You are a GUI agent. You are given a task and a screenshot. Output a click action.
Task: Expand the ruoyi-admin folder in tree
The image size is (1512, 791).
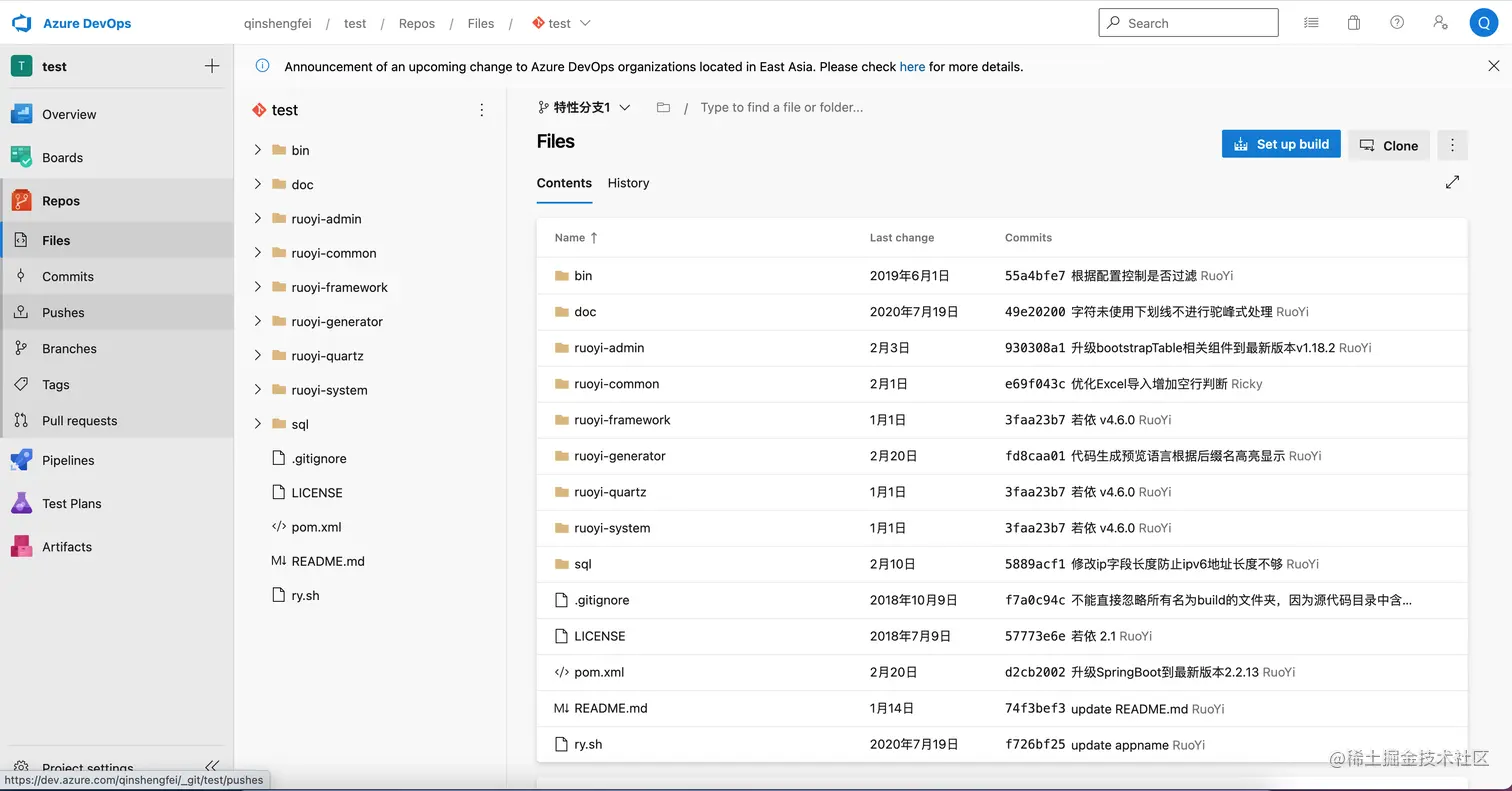point(258,218)
